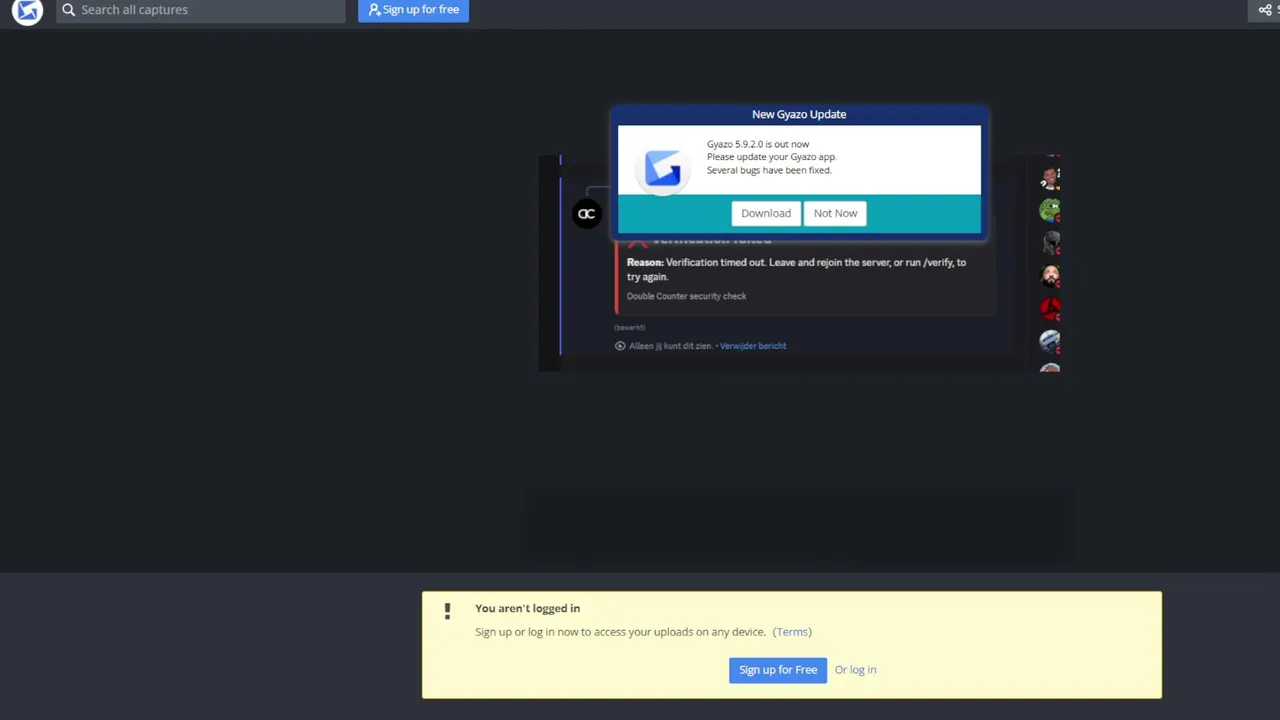This screenshot has width=1280, height=720.
Task: Click "Please update your Gyazo app." text
Action: click(x=771, y=157)
